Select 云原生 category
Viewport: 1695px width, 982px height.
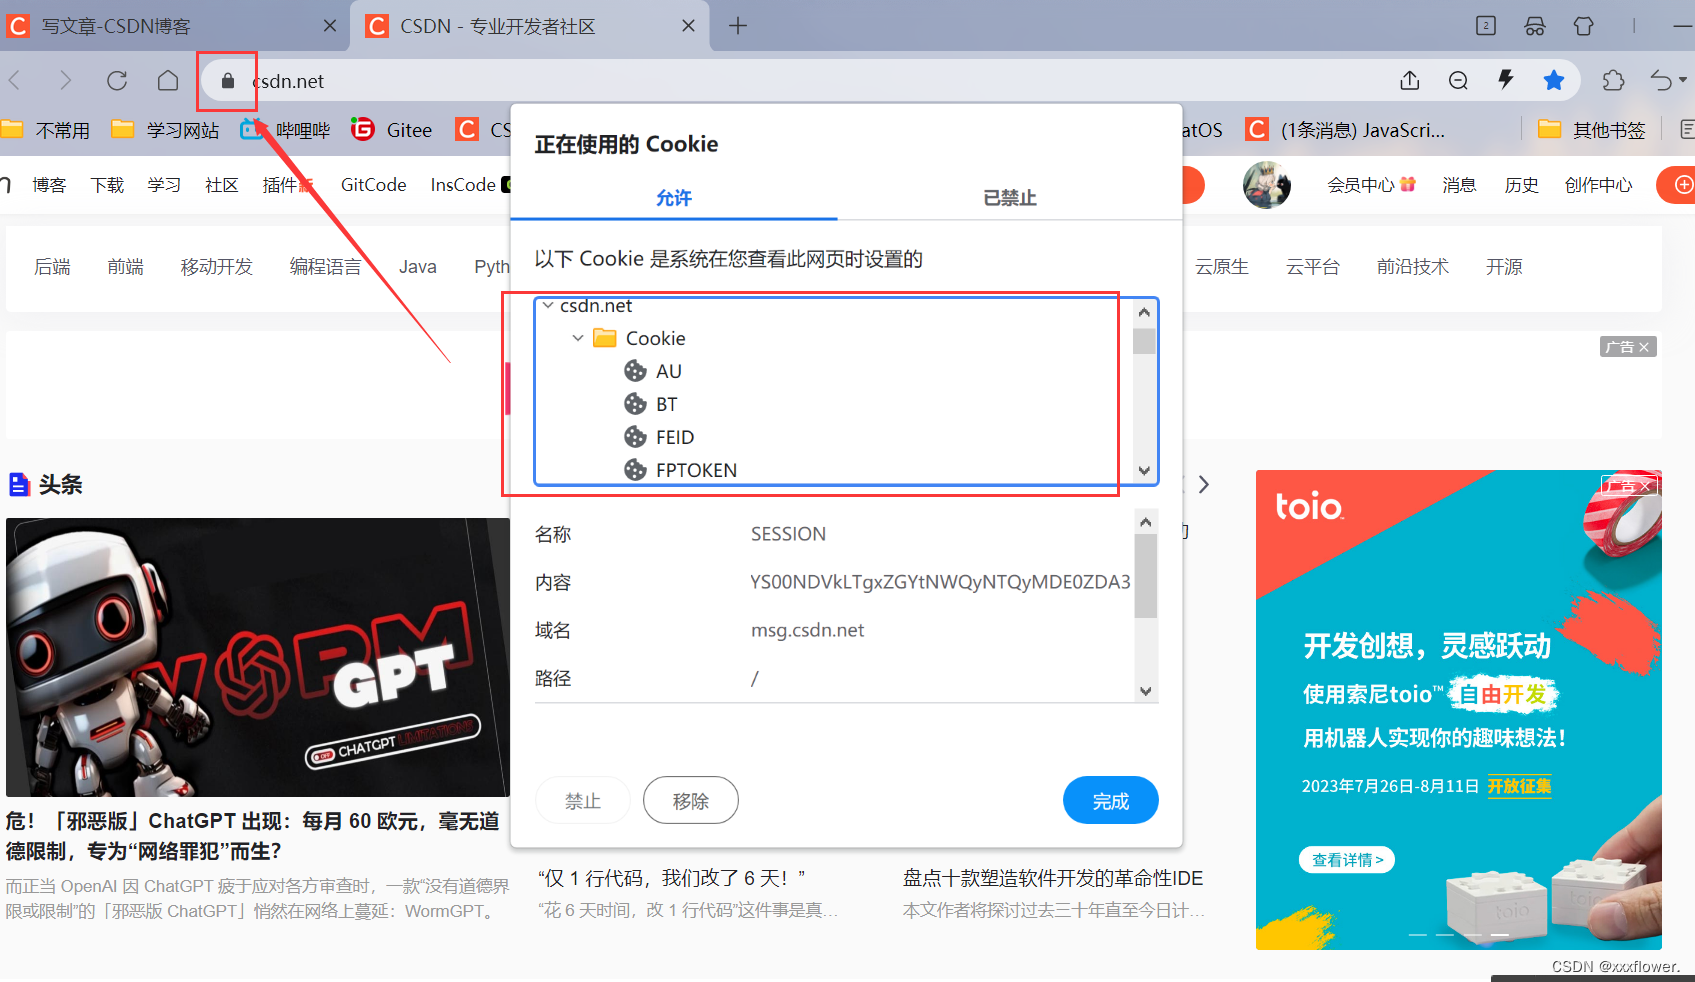tap(1222, 267)
